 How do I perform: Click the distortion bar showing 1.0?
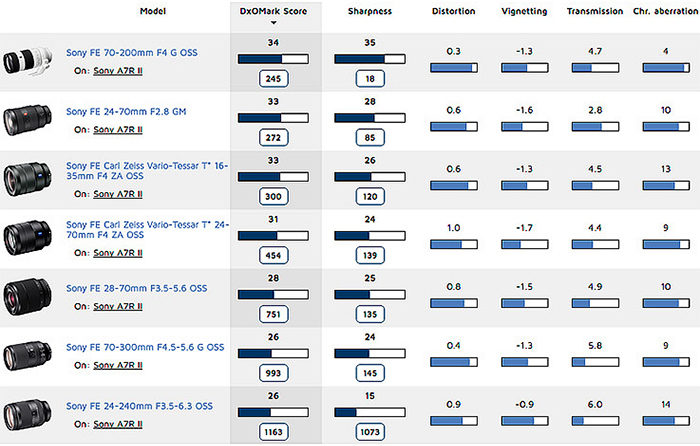pos(454,244)
